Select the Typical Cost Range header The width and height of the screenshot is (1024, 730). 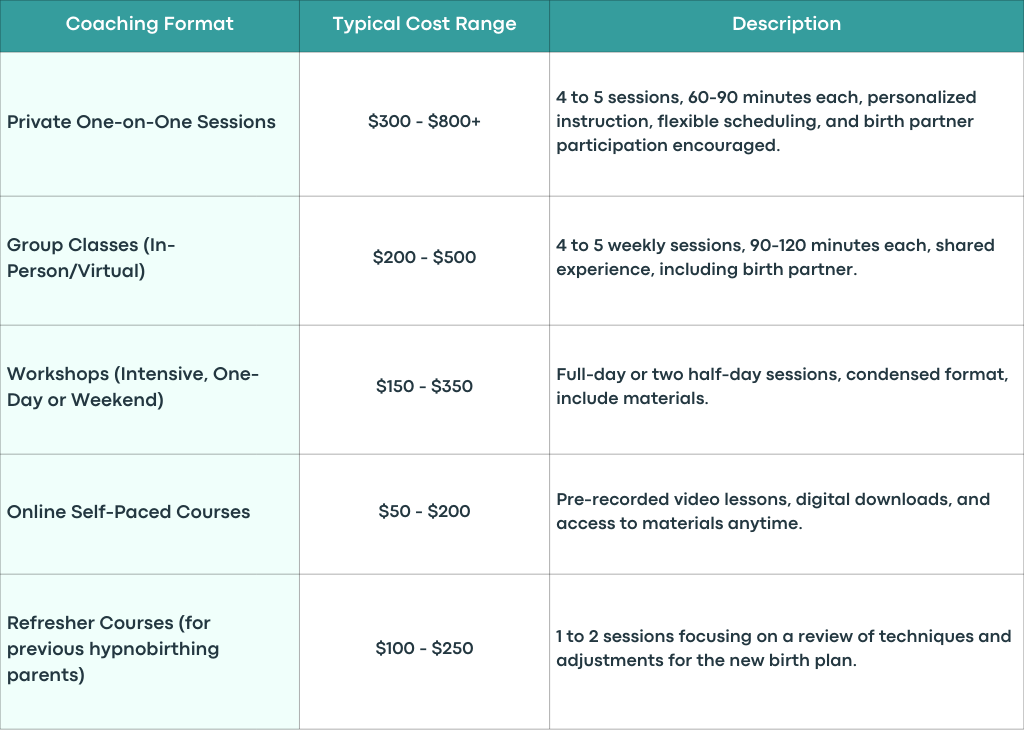pos(424,24)
